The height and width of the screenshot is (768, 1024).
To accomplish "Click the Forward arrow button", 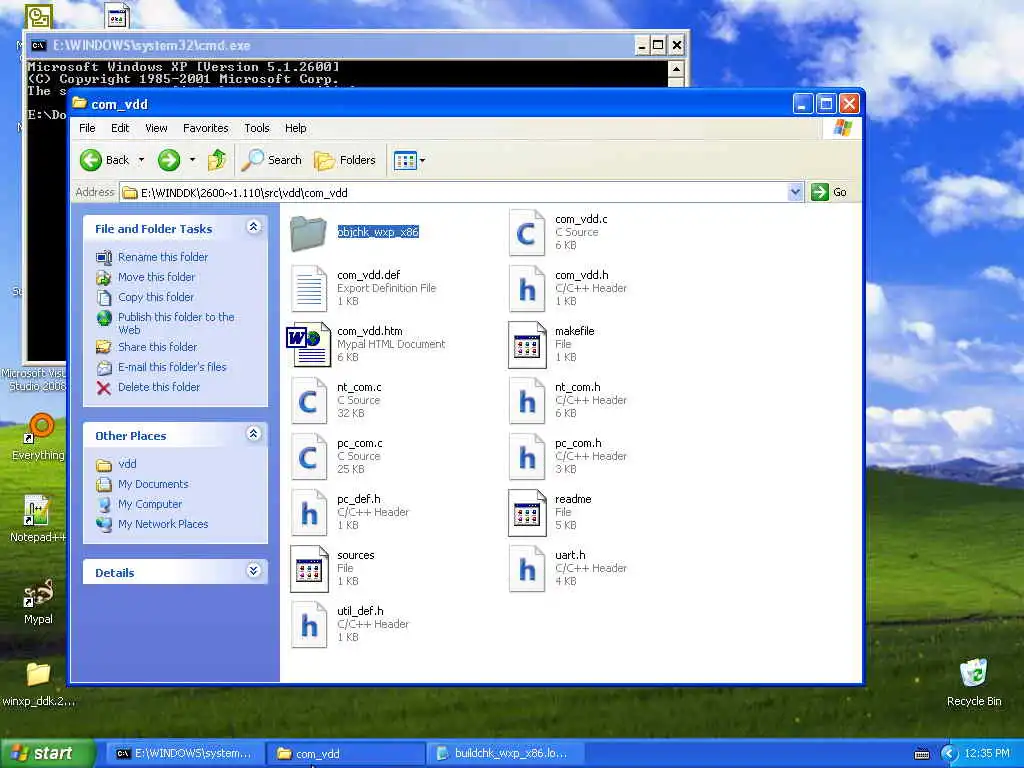I will tap(168, 160).
